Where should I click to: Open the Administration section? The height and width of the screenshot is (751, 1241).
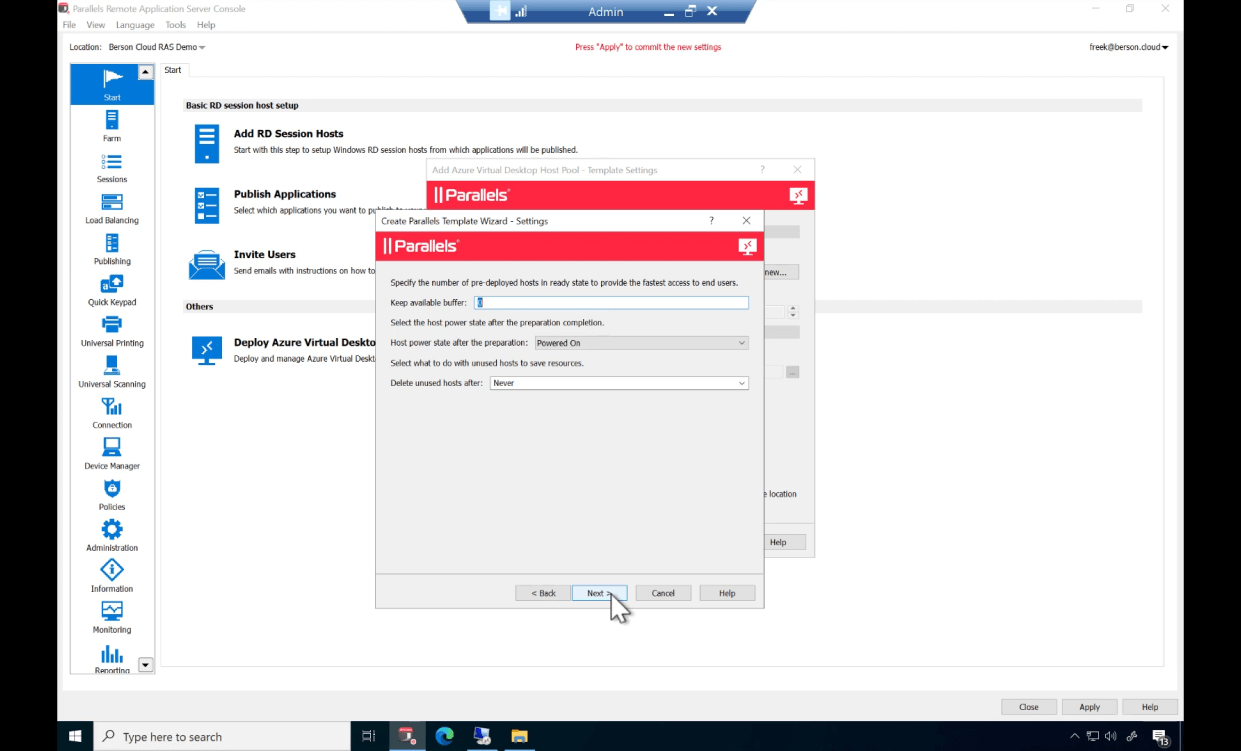[111, 535]
